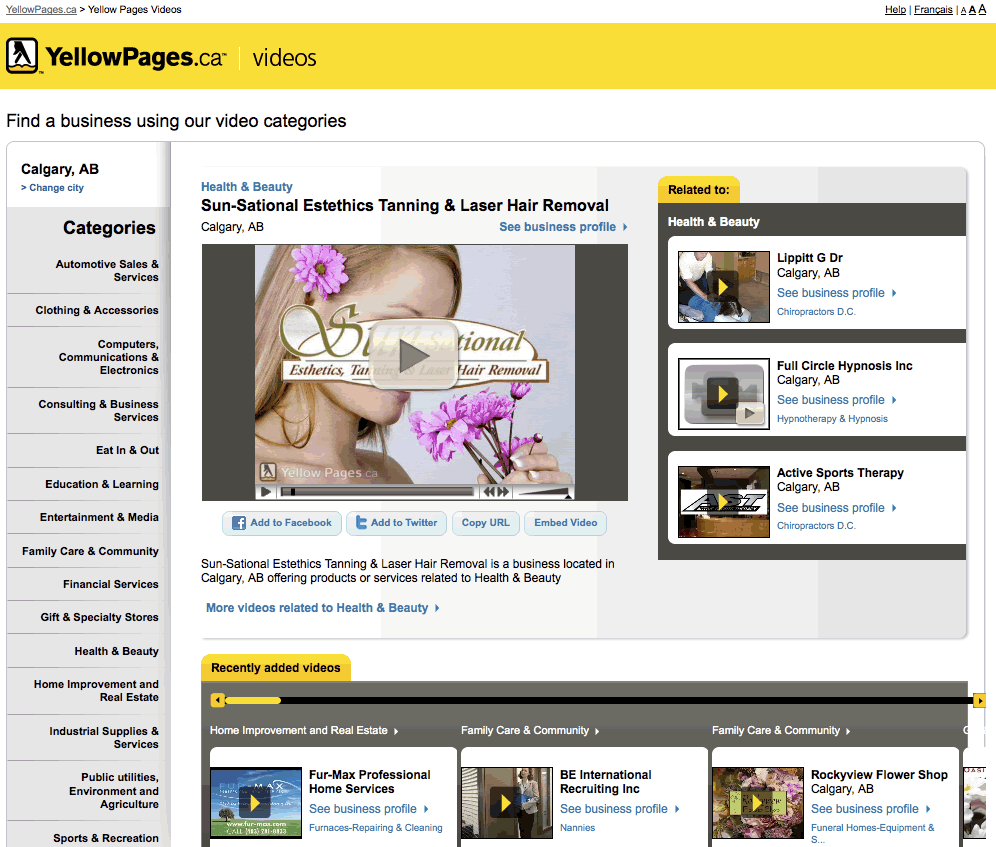Click the video progress seek bar

377,492
